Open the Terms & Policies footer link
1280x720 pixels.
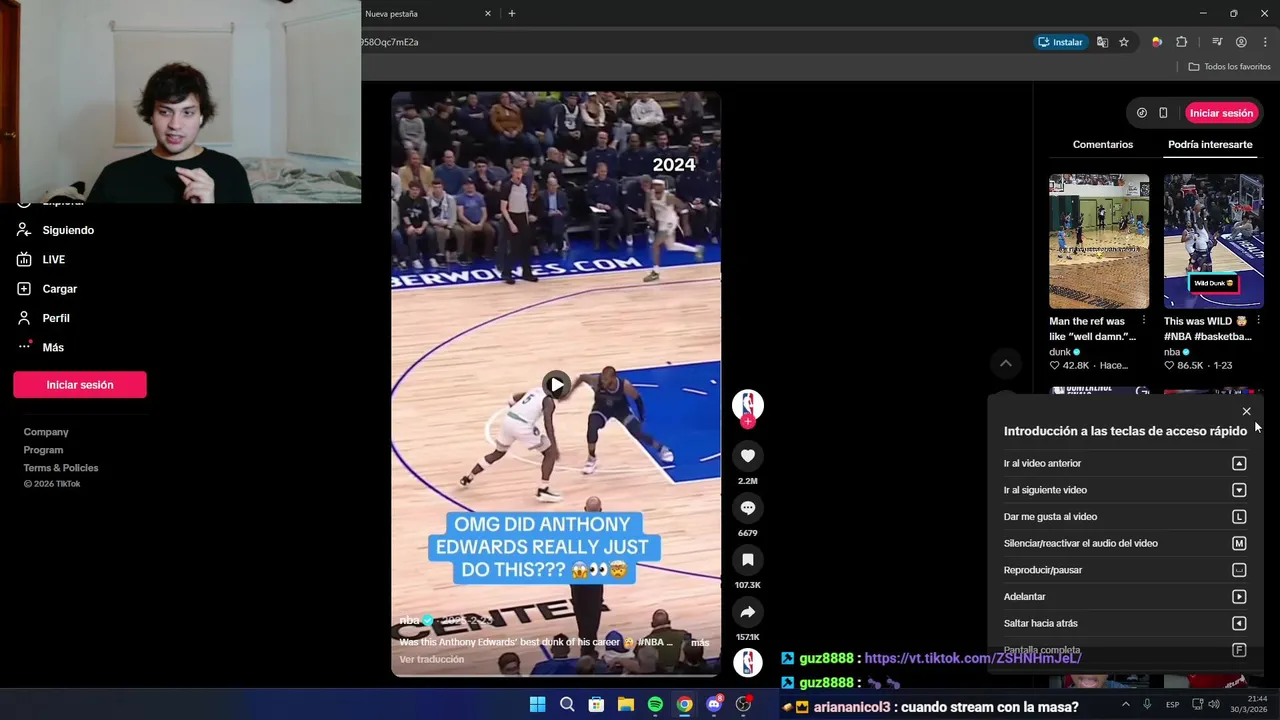[x=61, y=468]
